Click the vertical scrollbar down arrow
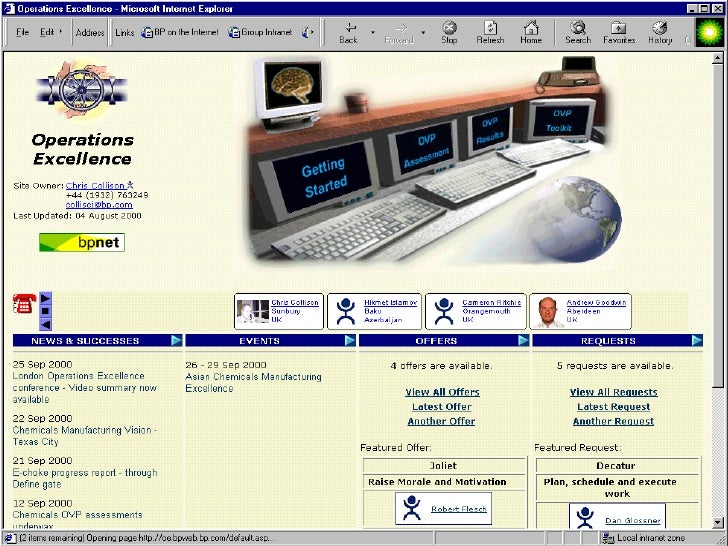728x546 pixels. 718,522
